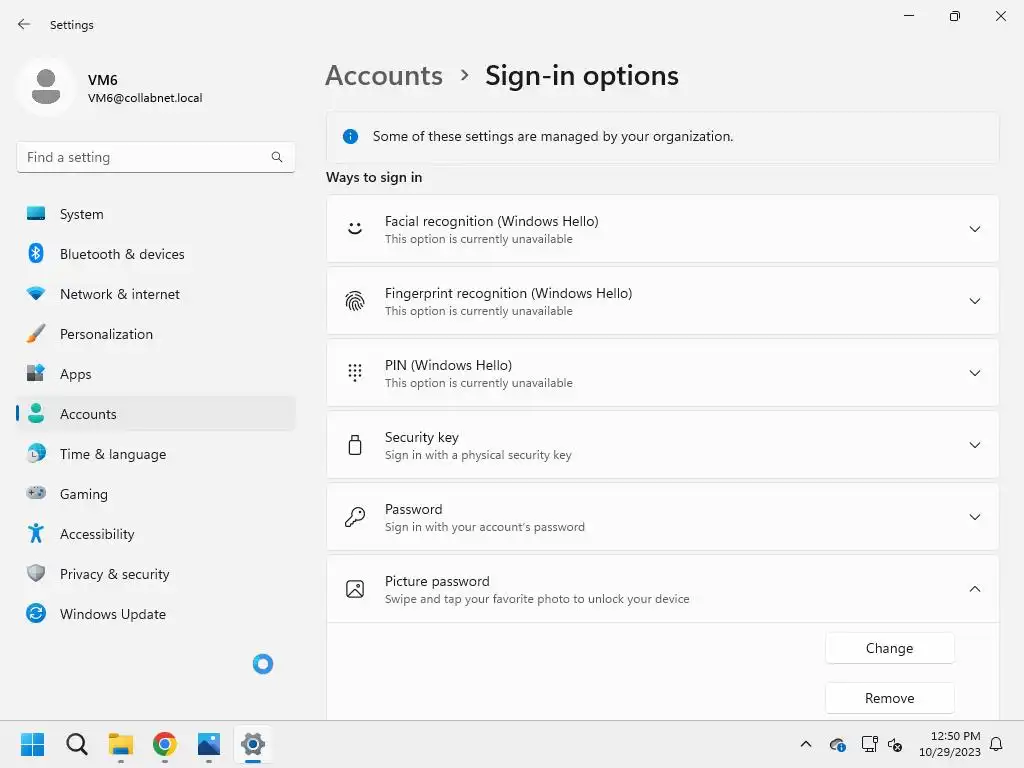
Task: Open the Photos app in taskbar
Action: click(x=209, y=744)
